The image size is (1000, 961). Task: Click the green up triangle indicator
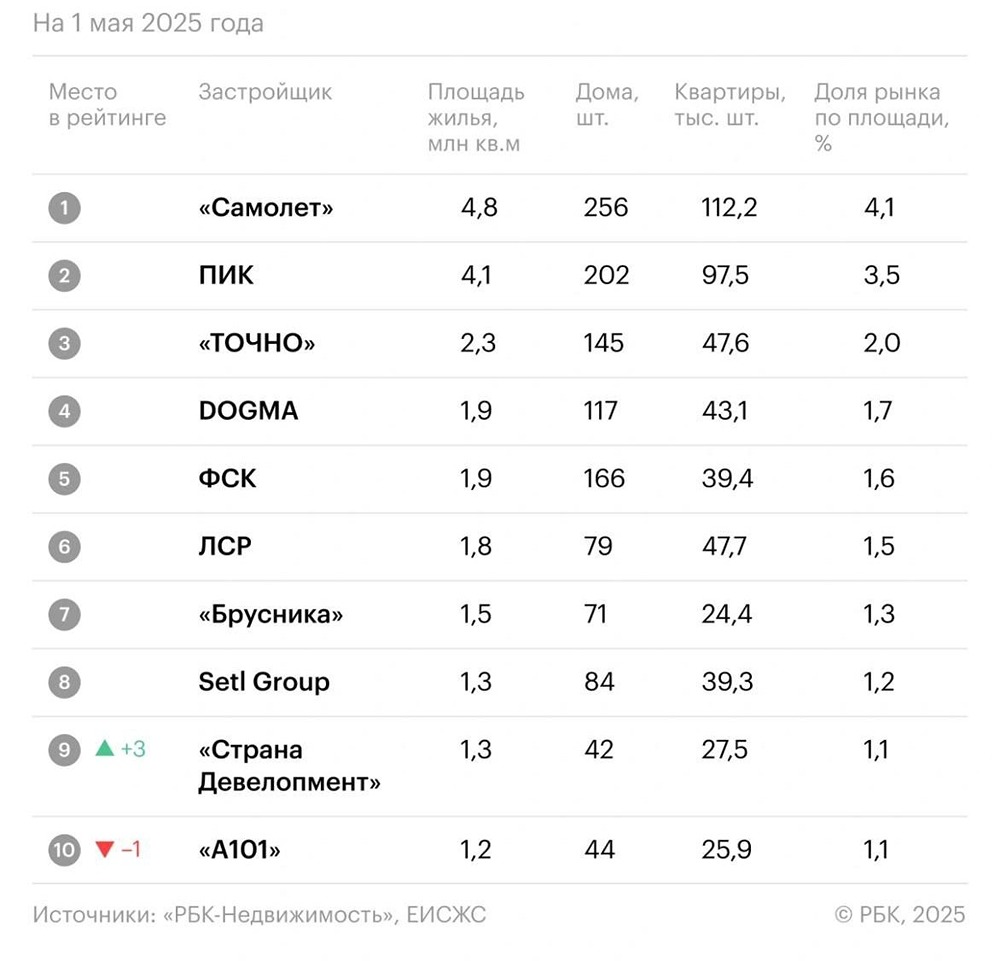click(105, 748)
